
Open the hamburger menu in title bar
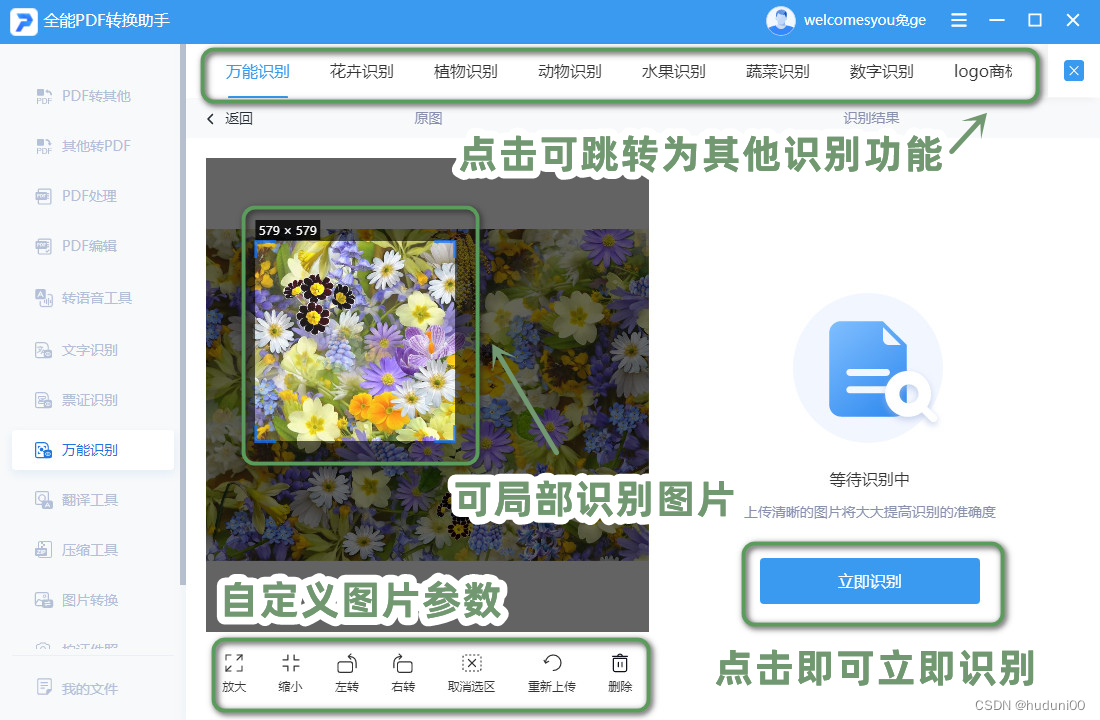click(958, 20)
